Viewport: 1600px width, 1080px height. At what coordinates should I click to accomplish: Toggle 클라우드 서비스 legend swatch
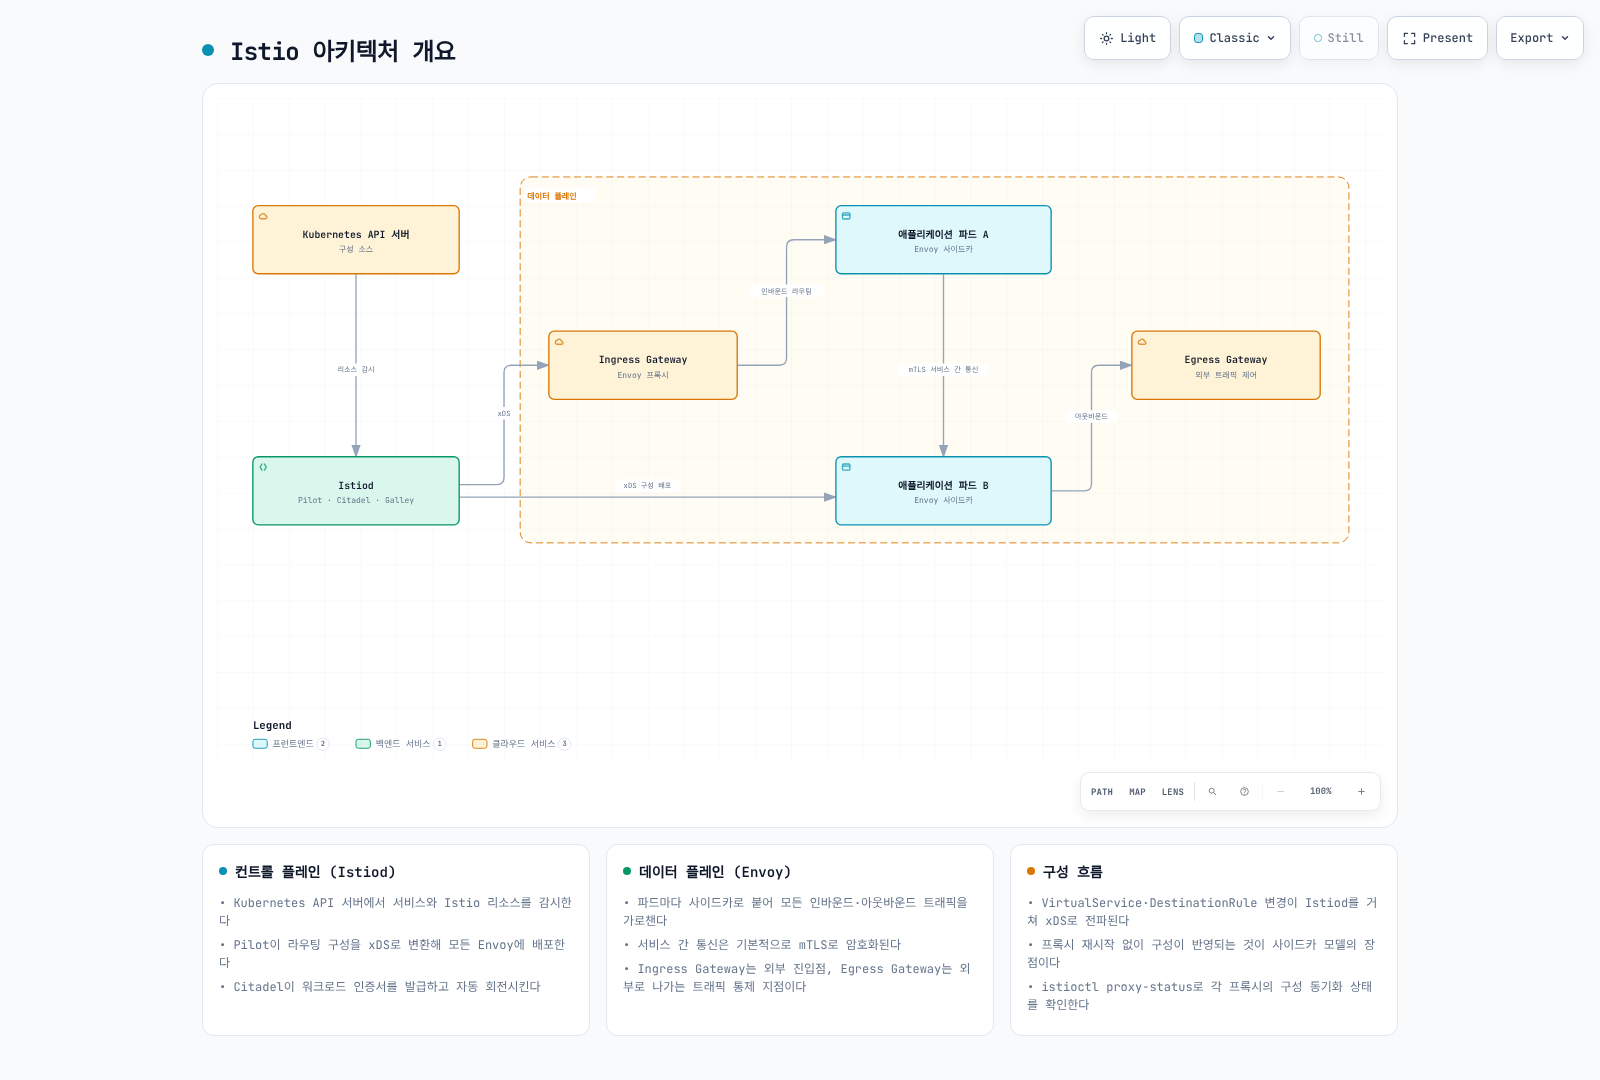[479, 744]
